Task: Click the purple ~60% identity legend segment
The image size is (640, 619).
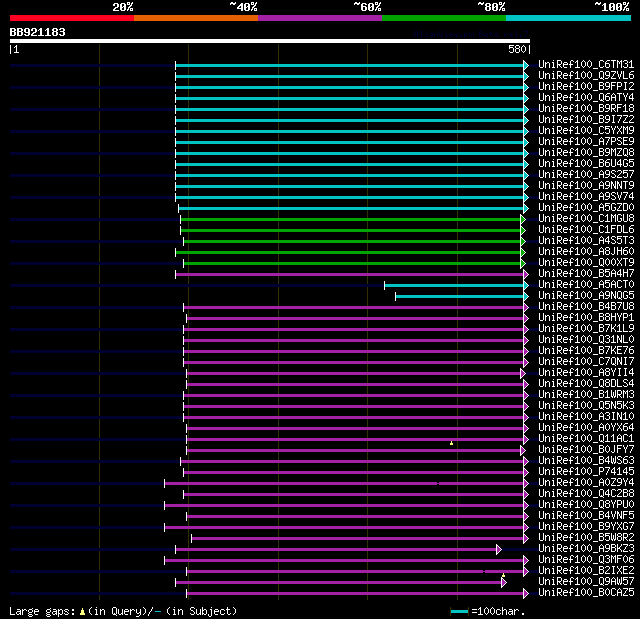Action: [x=320, y=18]
